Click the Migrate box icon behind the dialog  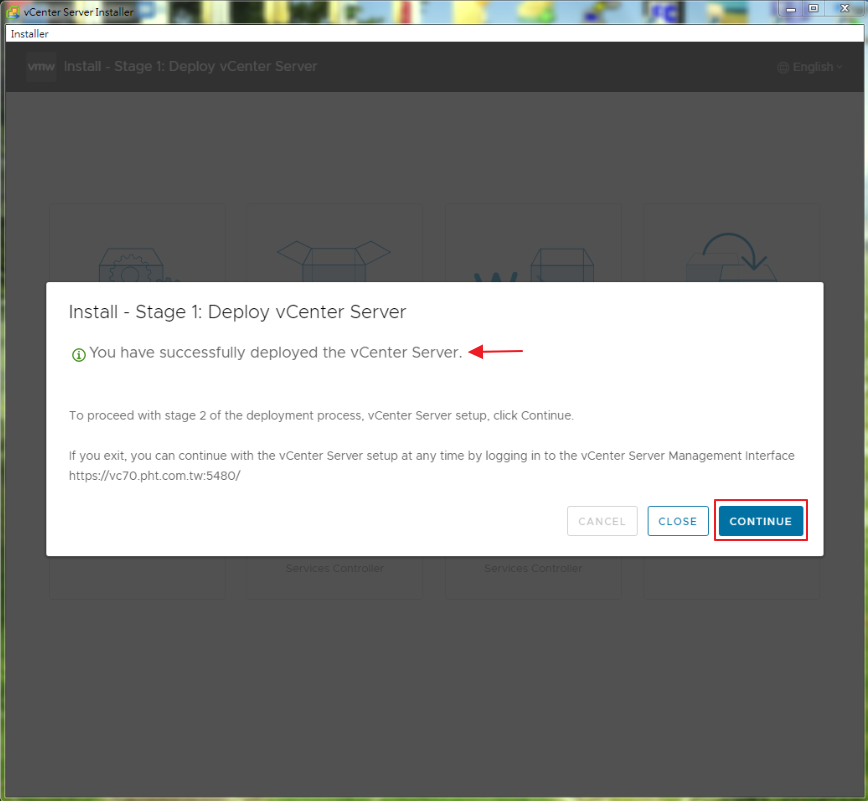click(534, 265)
